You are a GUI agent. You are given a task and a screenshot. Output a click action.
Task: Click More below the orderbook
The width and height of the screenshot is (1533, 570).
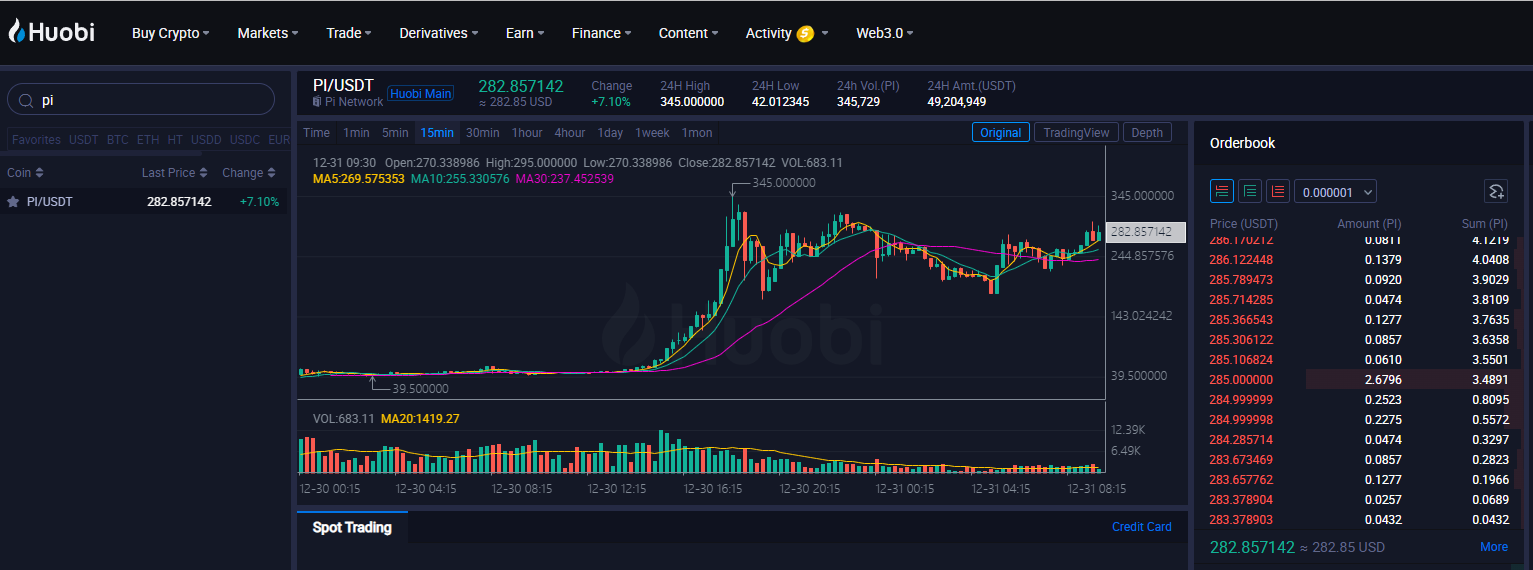tap(1494, 547)
